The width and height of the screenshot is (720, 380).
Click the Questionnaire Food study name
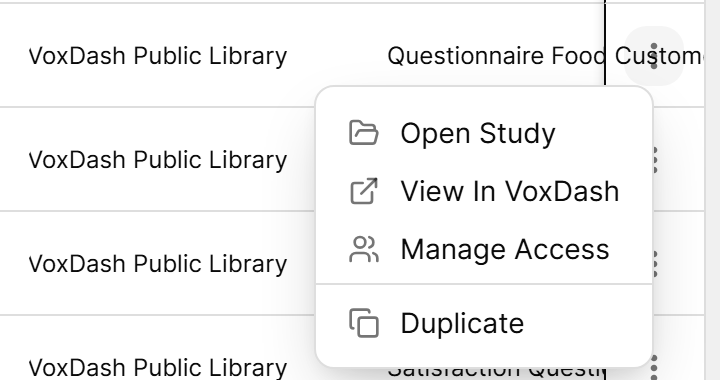[497, 56]
